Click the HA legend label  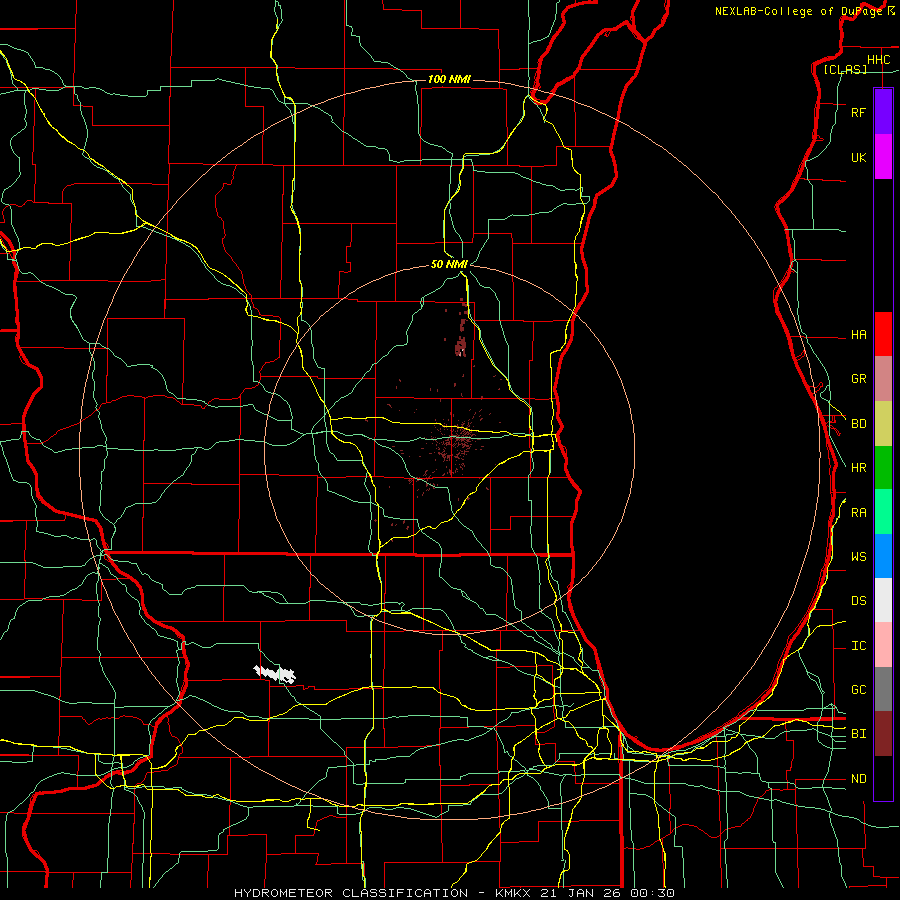(858, 334)
